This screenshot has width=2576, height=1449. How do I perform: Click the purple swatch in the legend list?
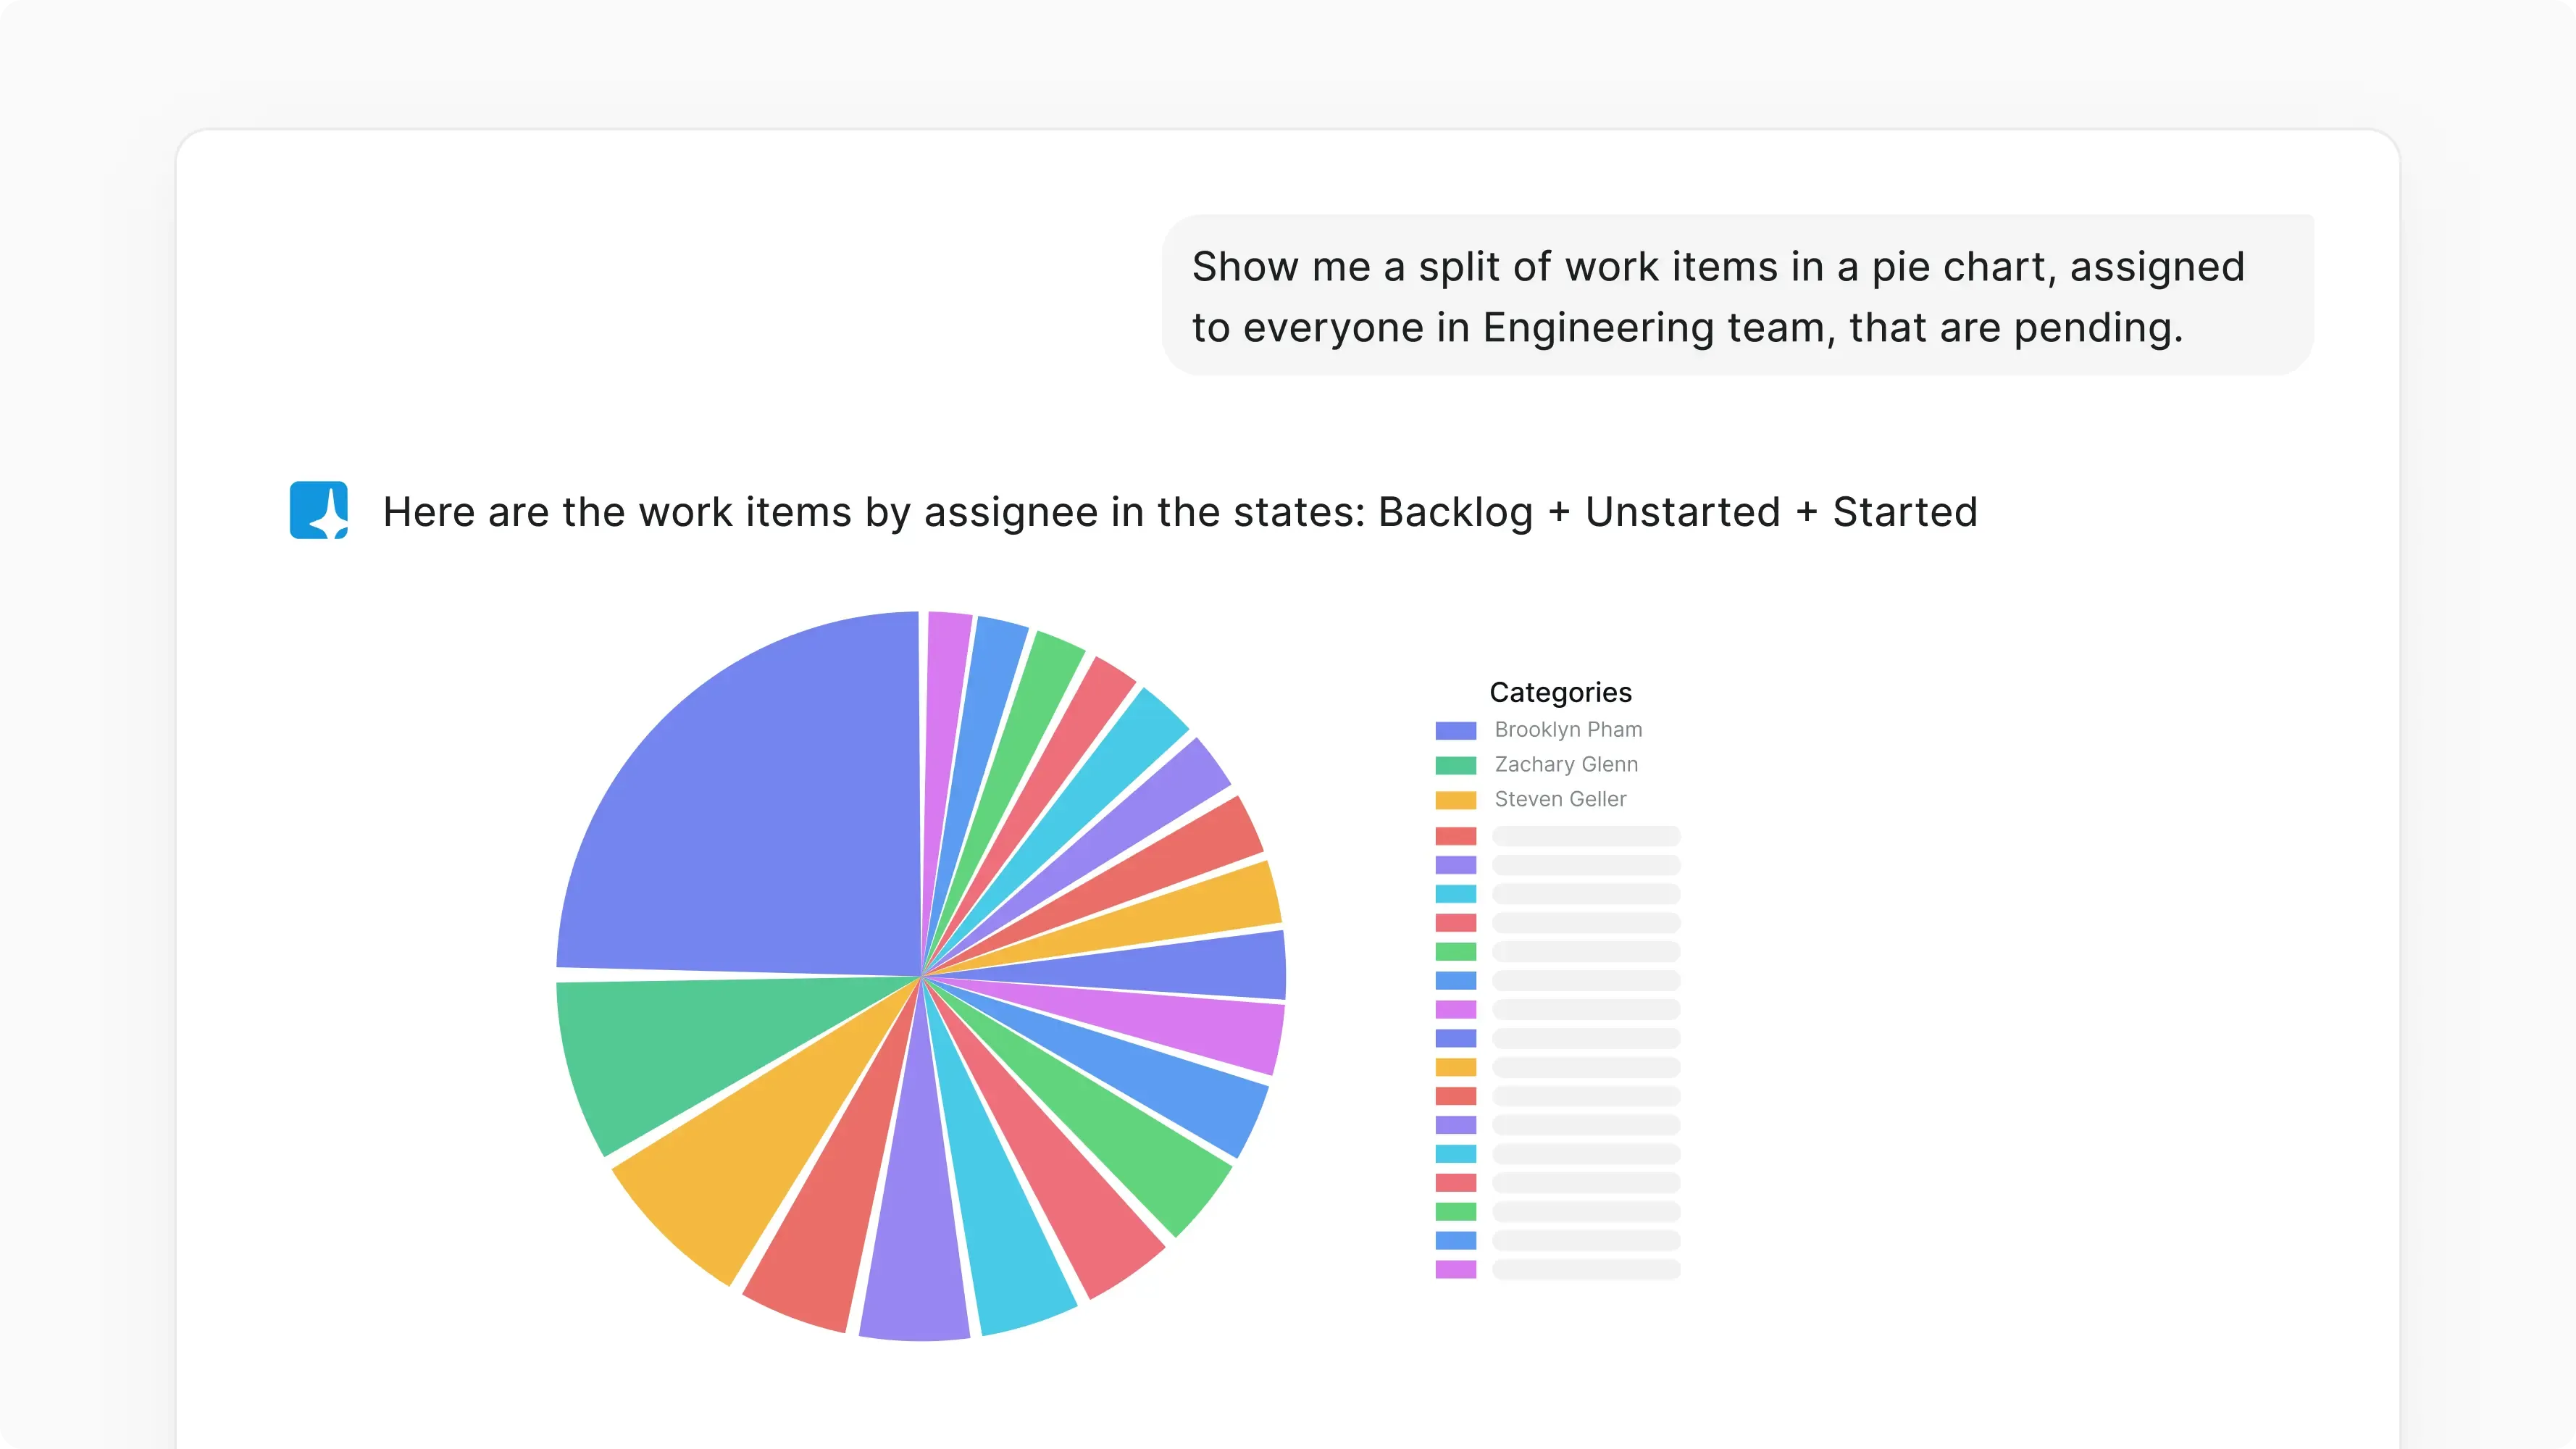1455,864
